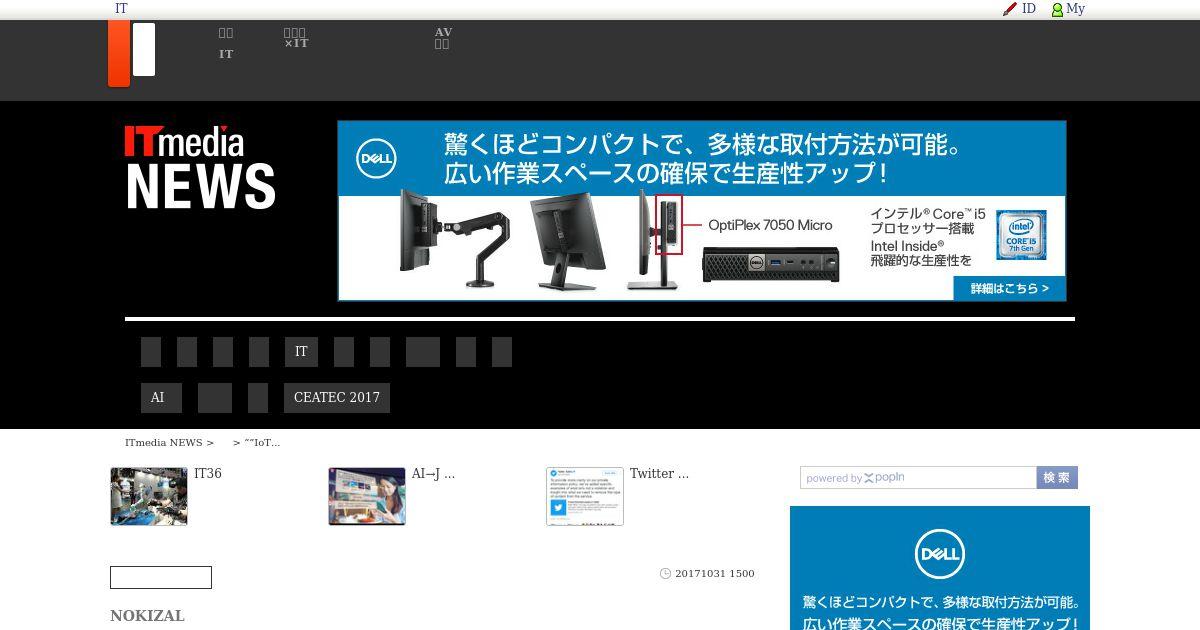Focus the popIn search input field
This screenshot has width=1200, height=630.
coord(918,478)
